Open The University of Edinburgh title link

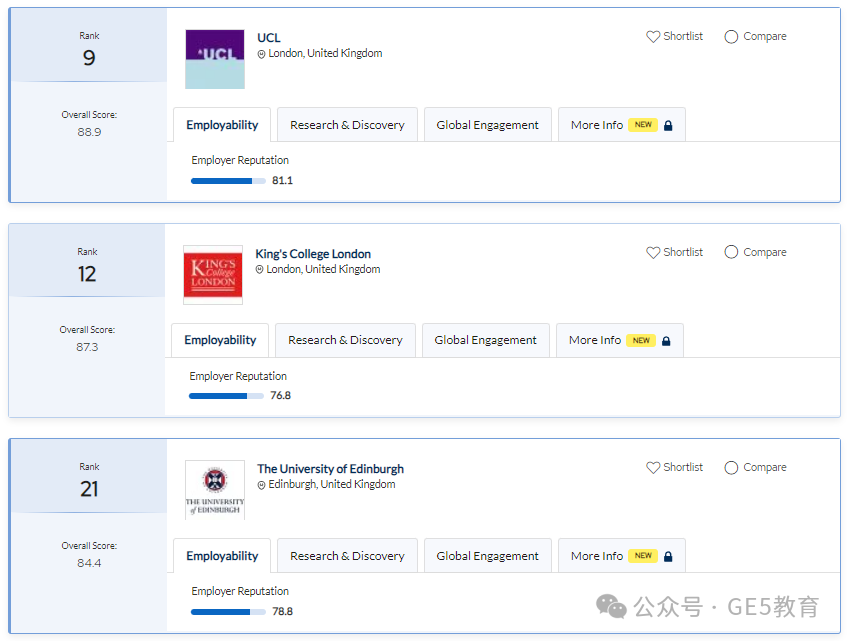click(331, 469)
